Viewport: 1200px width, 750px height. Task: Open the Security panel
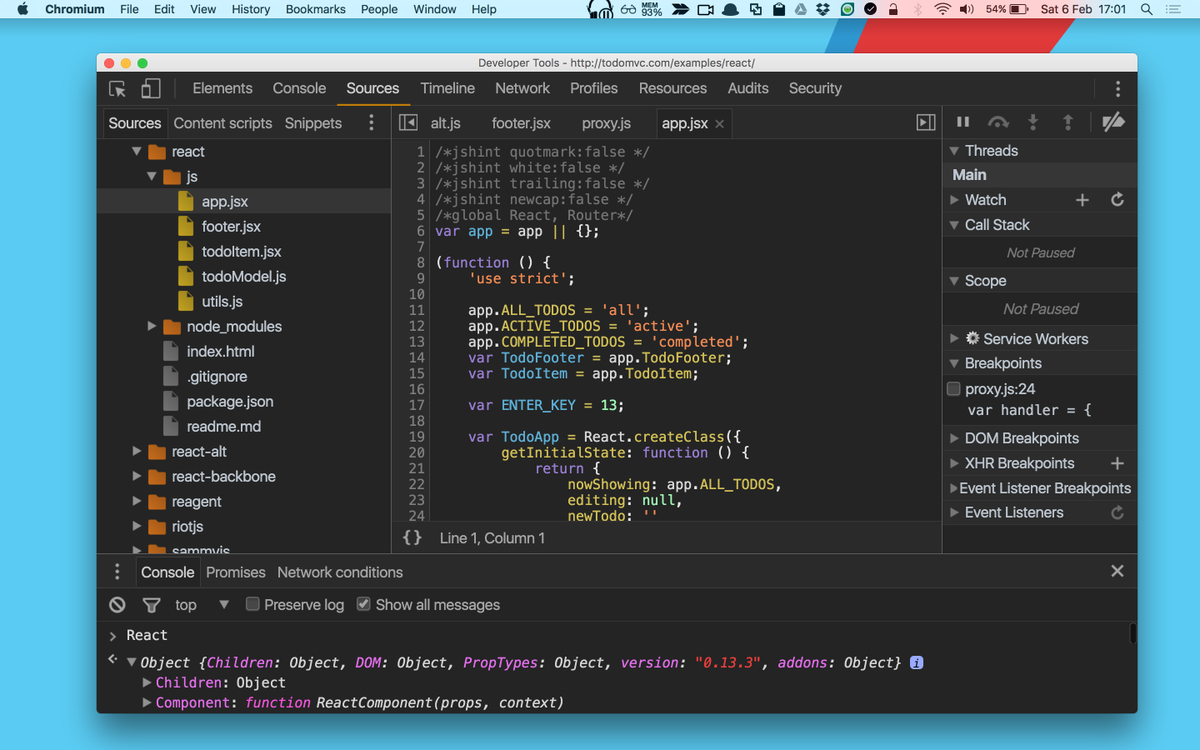(x=815, y=88)
